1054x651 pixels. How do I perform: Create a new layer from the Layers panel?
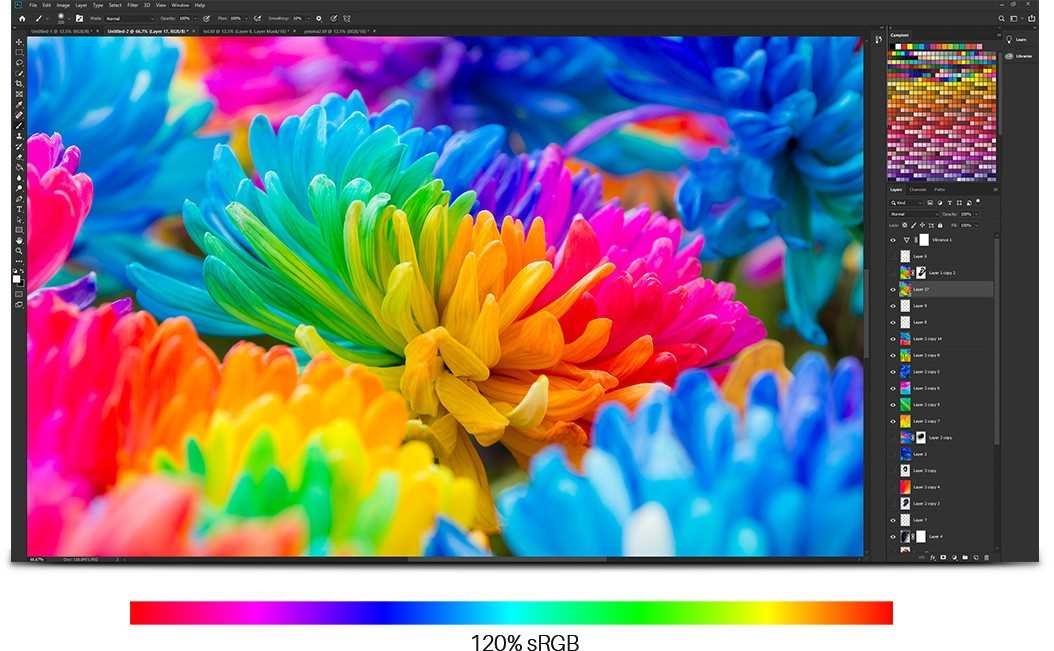(x=976, y=557)
